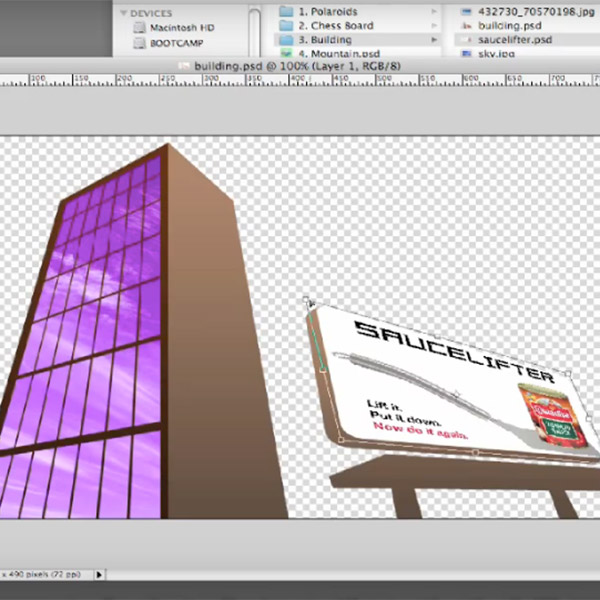600x600 pixels.
Task: Select the BOOTCAMP drive icon in Finder
Action: pos(140,43)
